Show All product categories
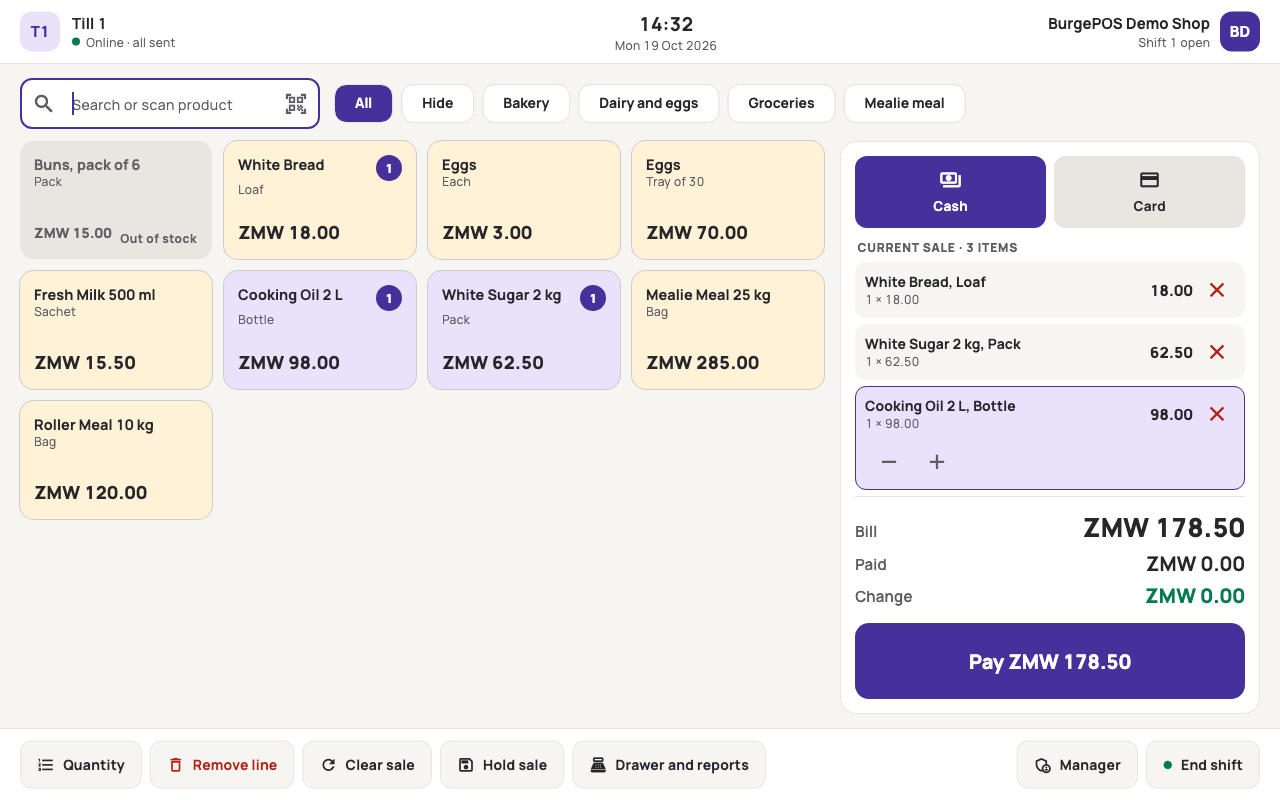Screen dimensions: 1280x800 tap(363, 103)
